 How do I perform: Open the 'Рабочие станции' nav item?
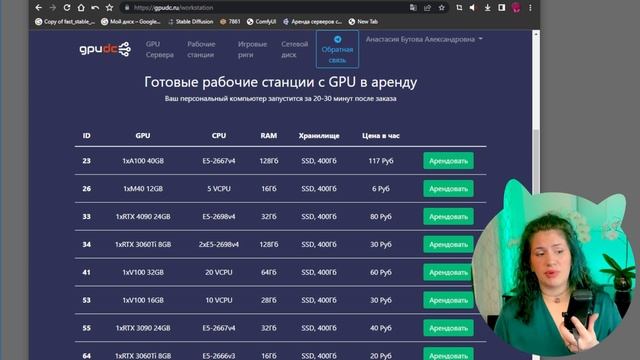pos(201,49)
